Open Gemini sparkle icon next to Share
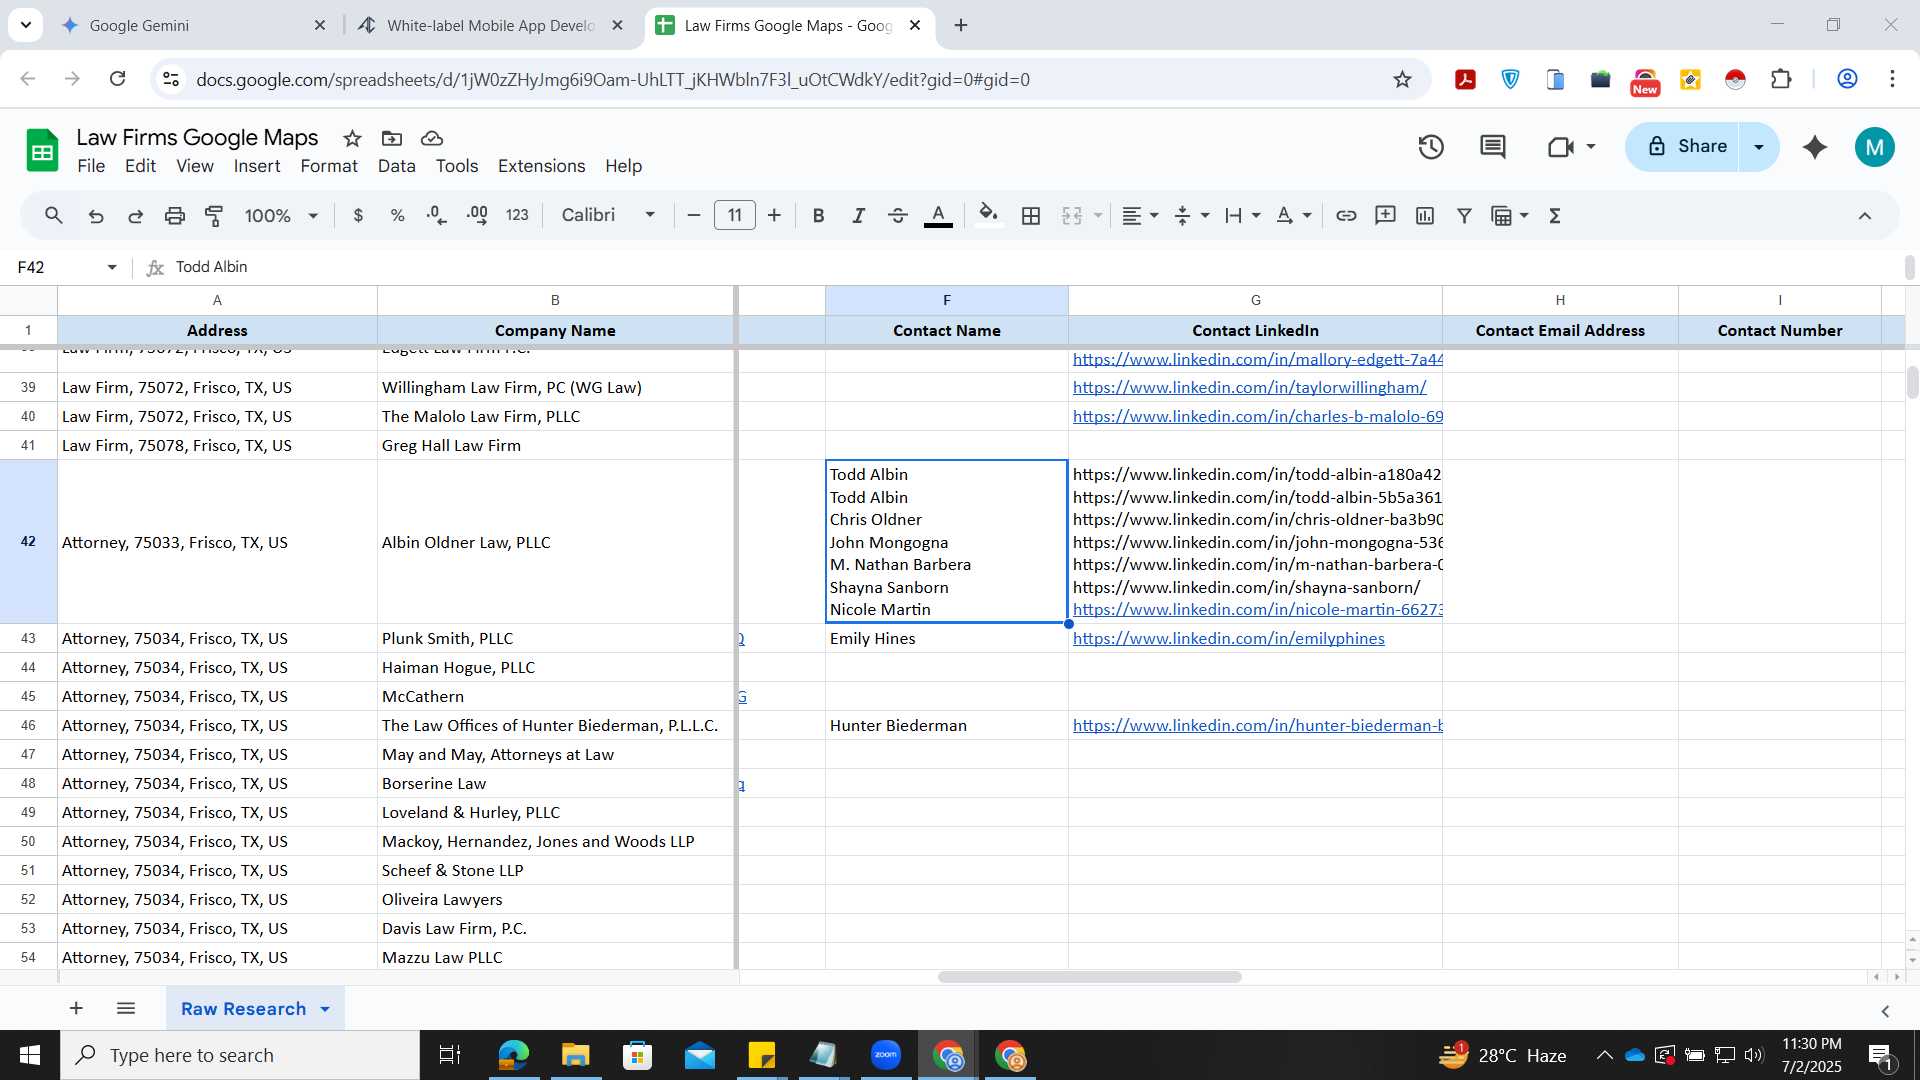 coord(1815,147)
